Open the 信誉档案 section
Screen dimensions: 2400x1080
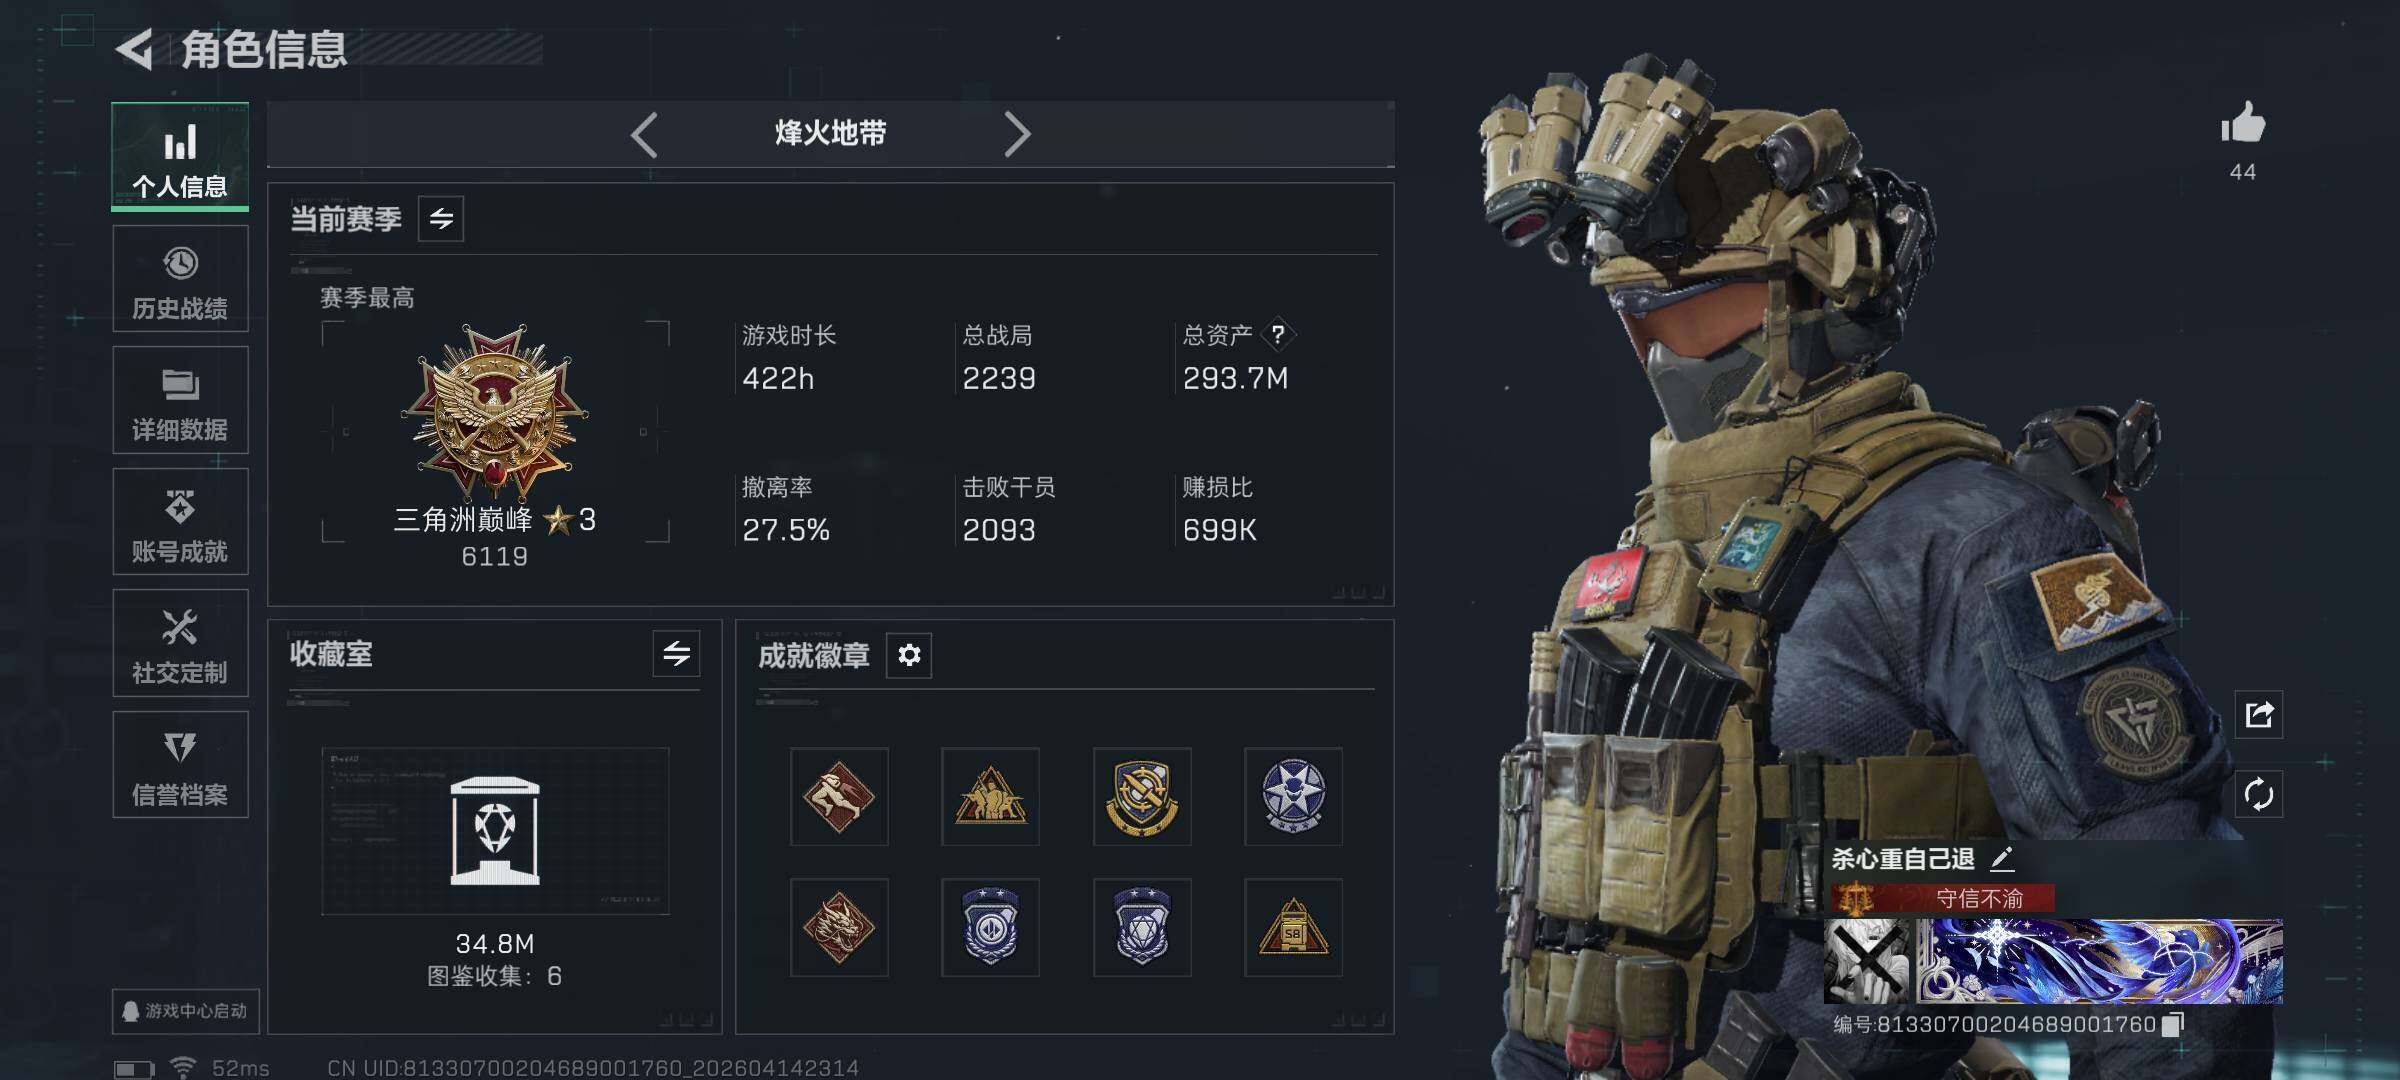[180, 765]
